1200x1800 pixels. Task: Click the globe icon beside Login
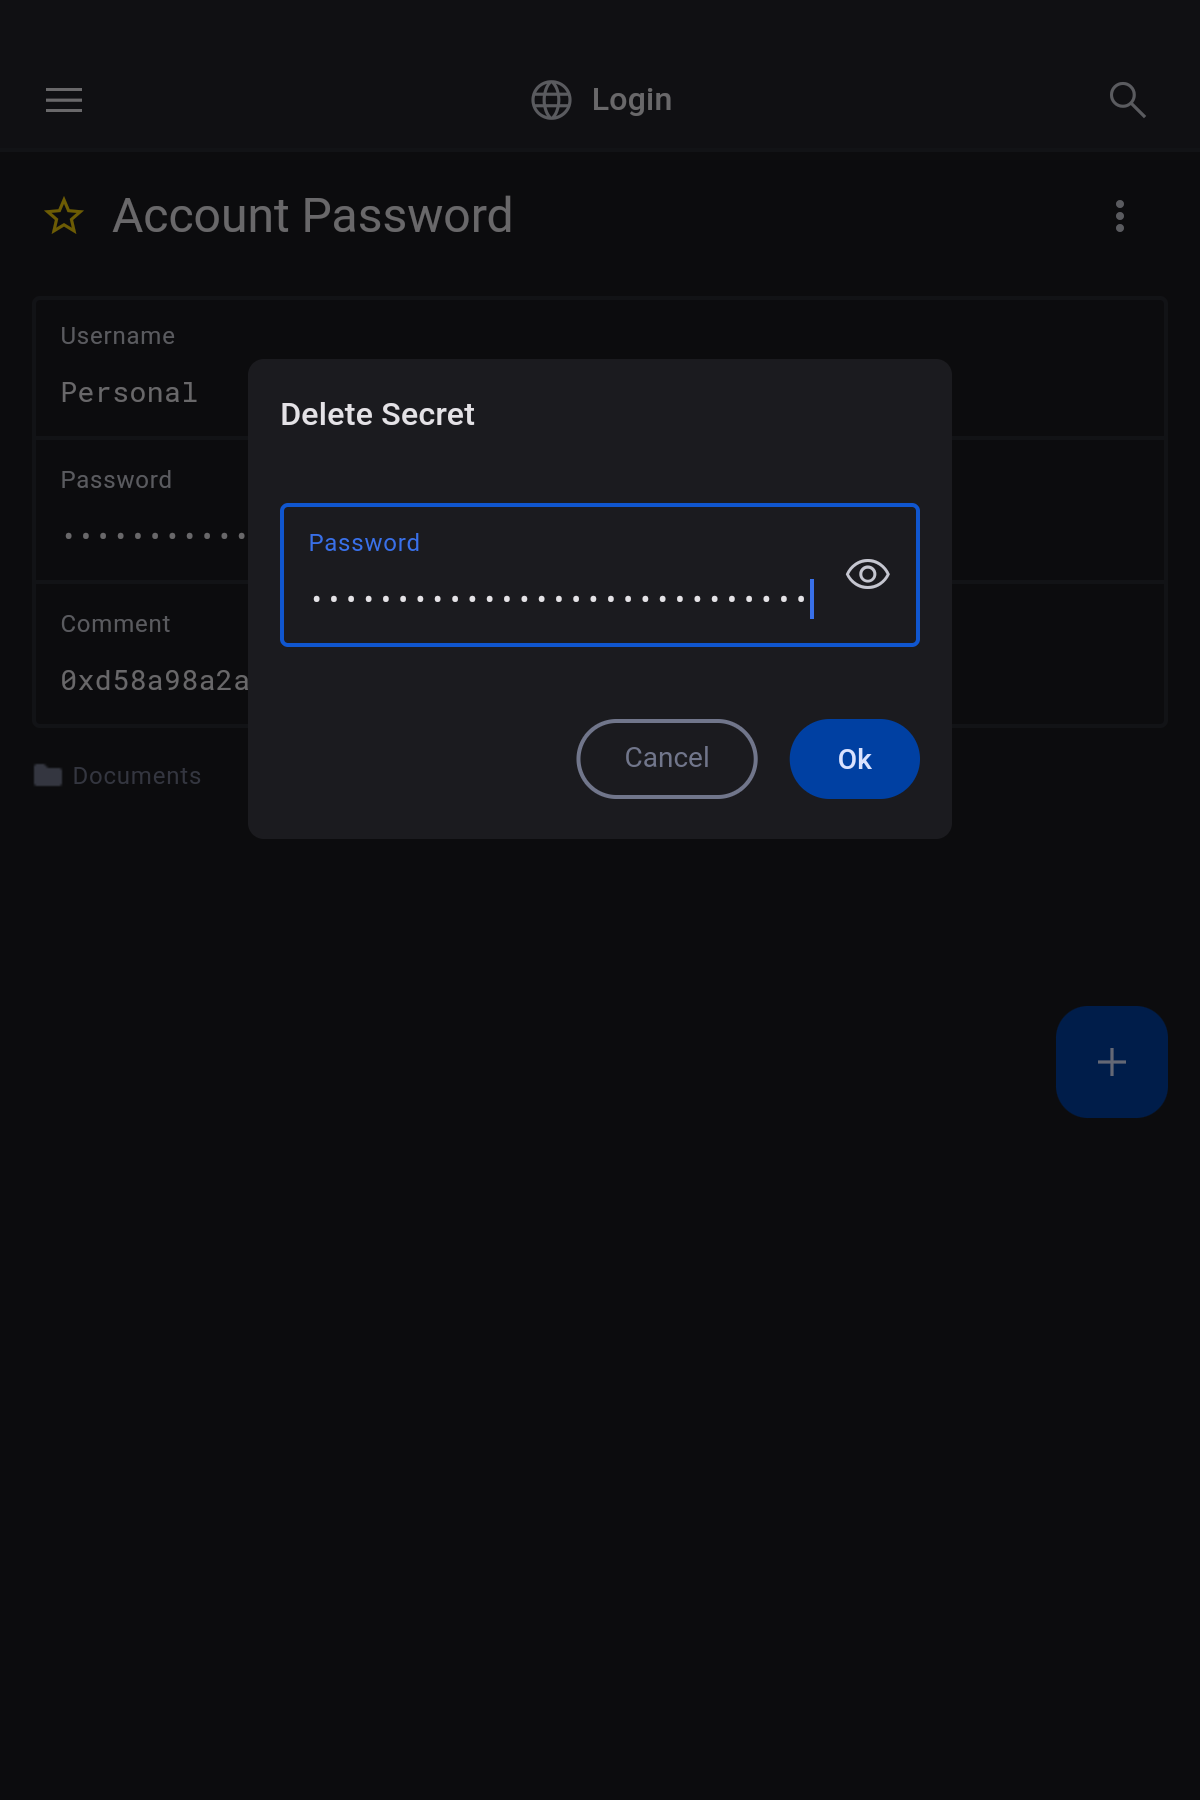(551, 100)
